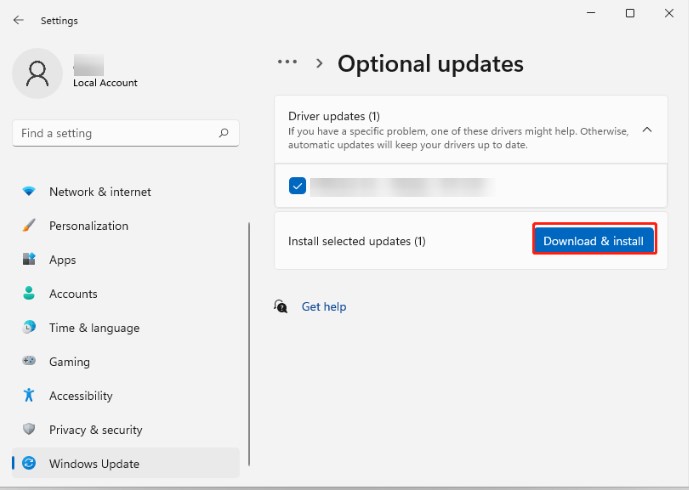Click the search magnifier in Find a setting
689x490 pixels.
(x=223, y=133)
